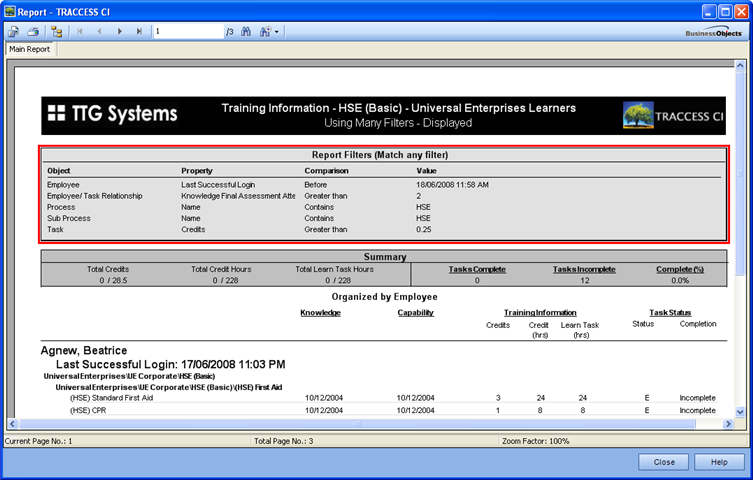753x480 pixels.
Task: Toggle the group tree icon
Action: point(57,32)
